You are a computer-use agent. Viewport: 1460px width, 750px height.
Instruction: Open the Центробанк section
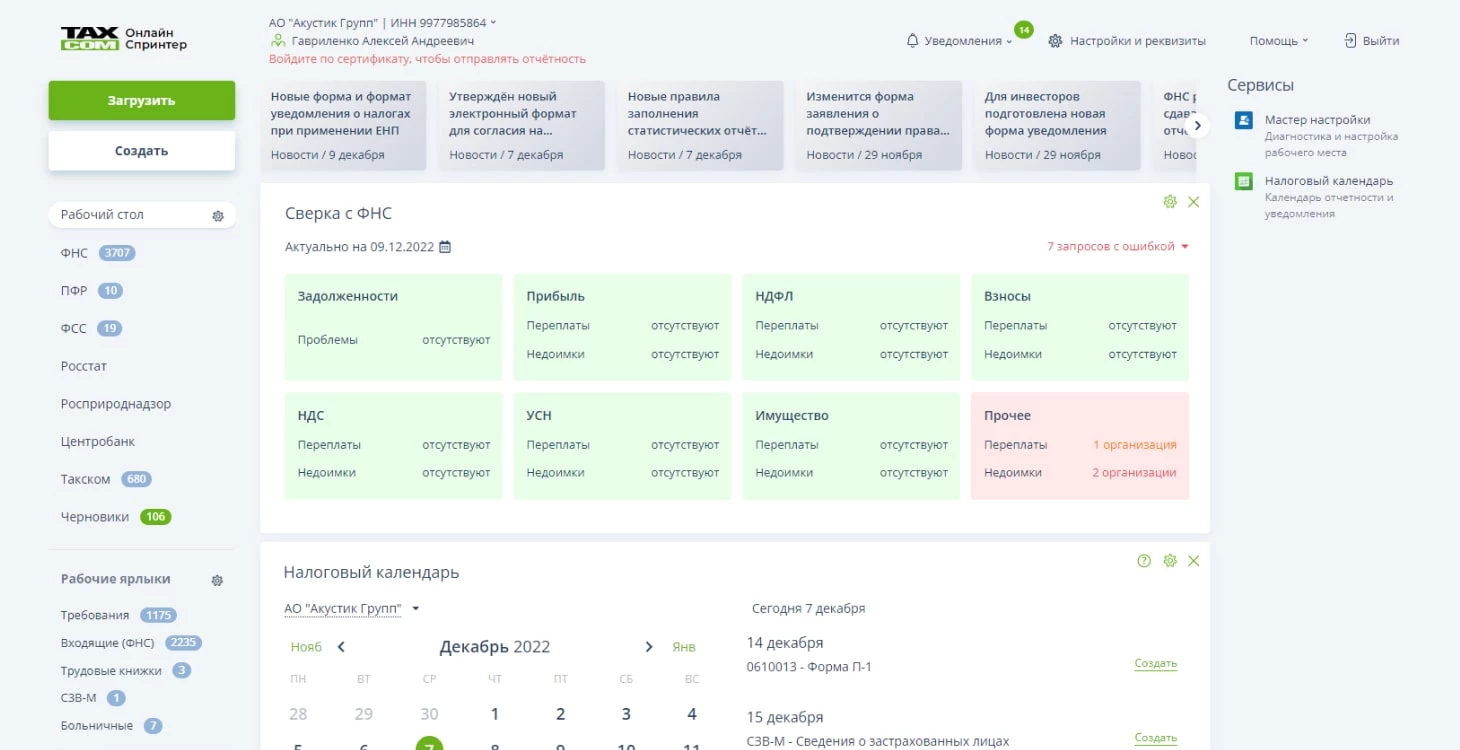[x=98, y=442]
